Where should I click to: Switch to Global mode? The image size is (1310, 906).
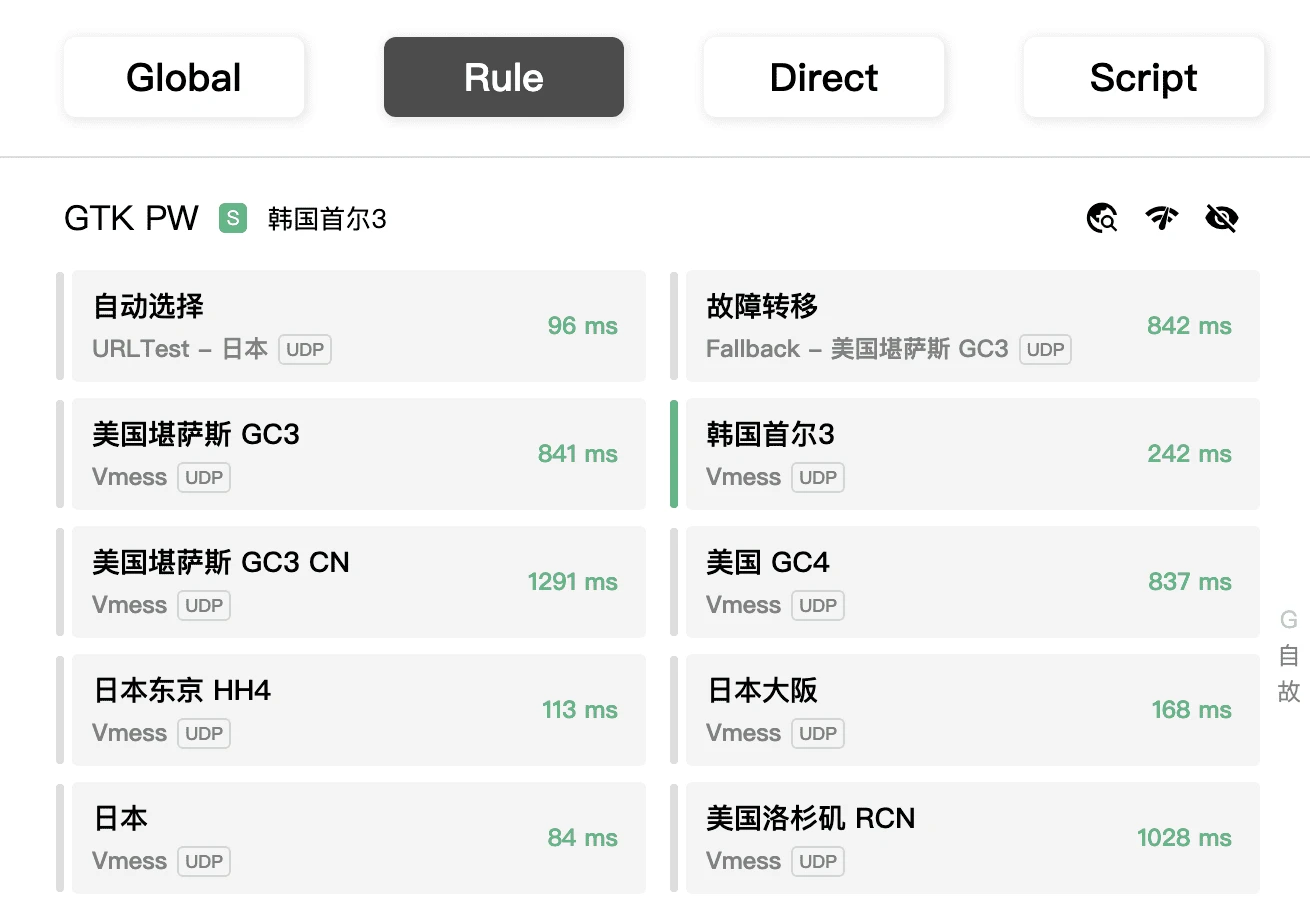click(x=184, y=77)
